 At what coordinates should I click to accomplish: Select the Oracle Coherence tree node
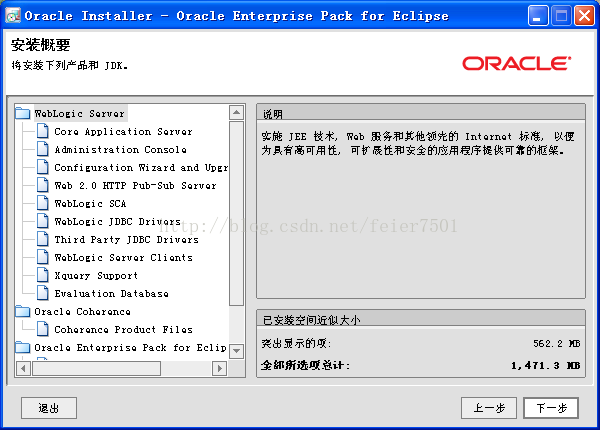coord(82,311)
